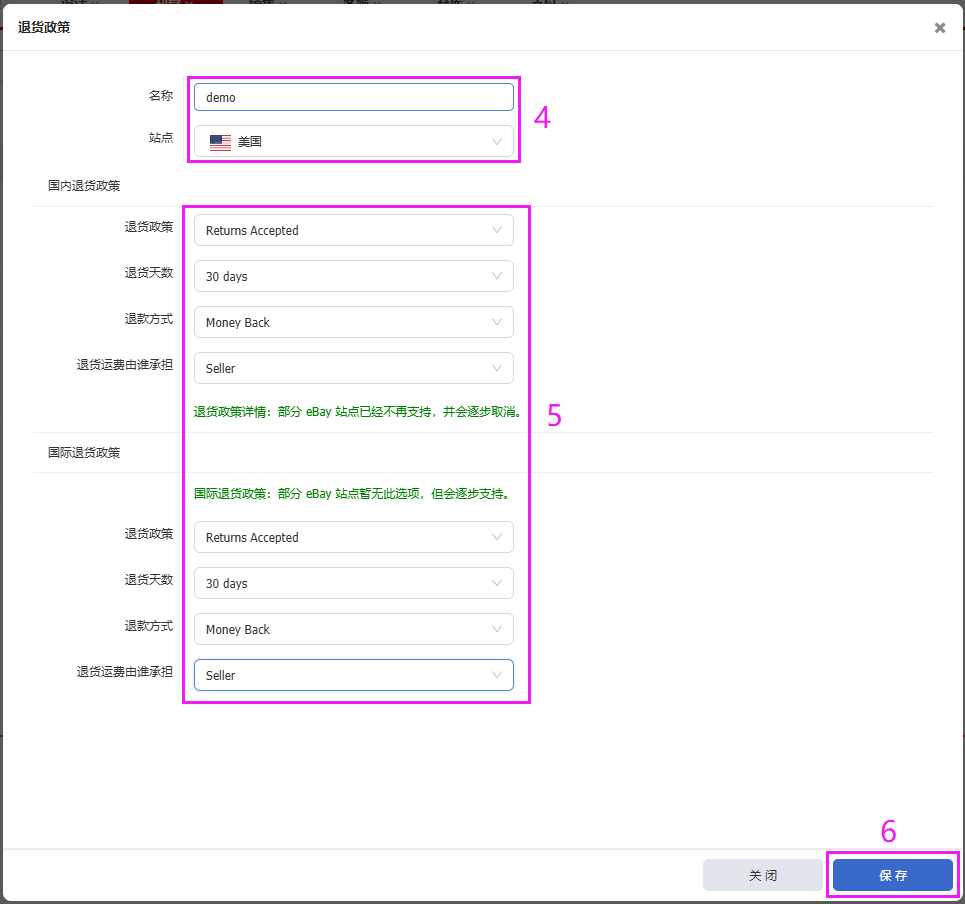Open domestic 退货运费由谁承担 Seller dropdown
Screen dimensions: 965x904
coord(354,368)
